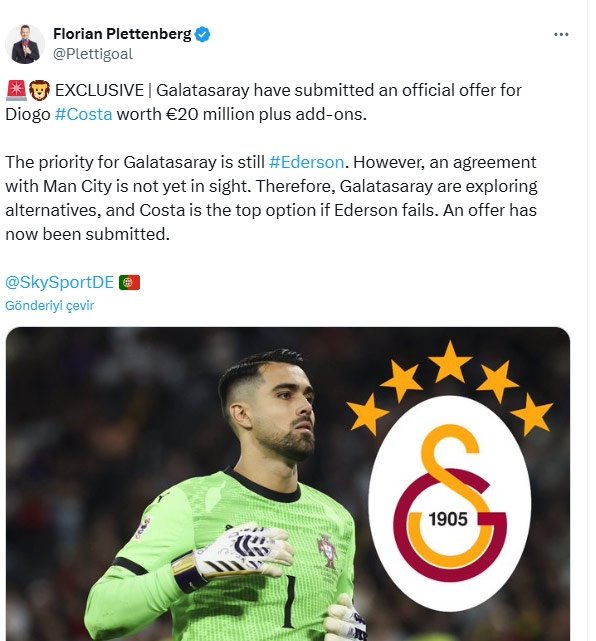The height and width of the screenshot is (641, 596).
Task: Click the red siren emoji
Action: 16,90
